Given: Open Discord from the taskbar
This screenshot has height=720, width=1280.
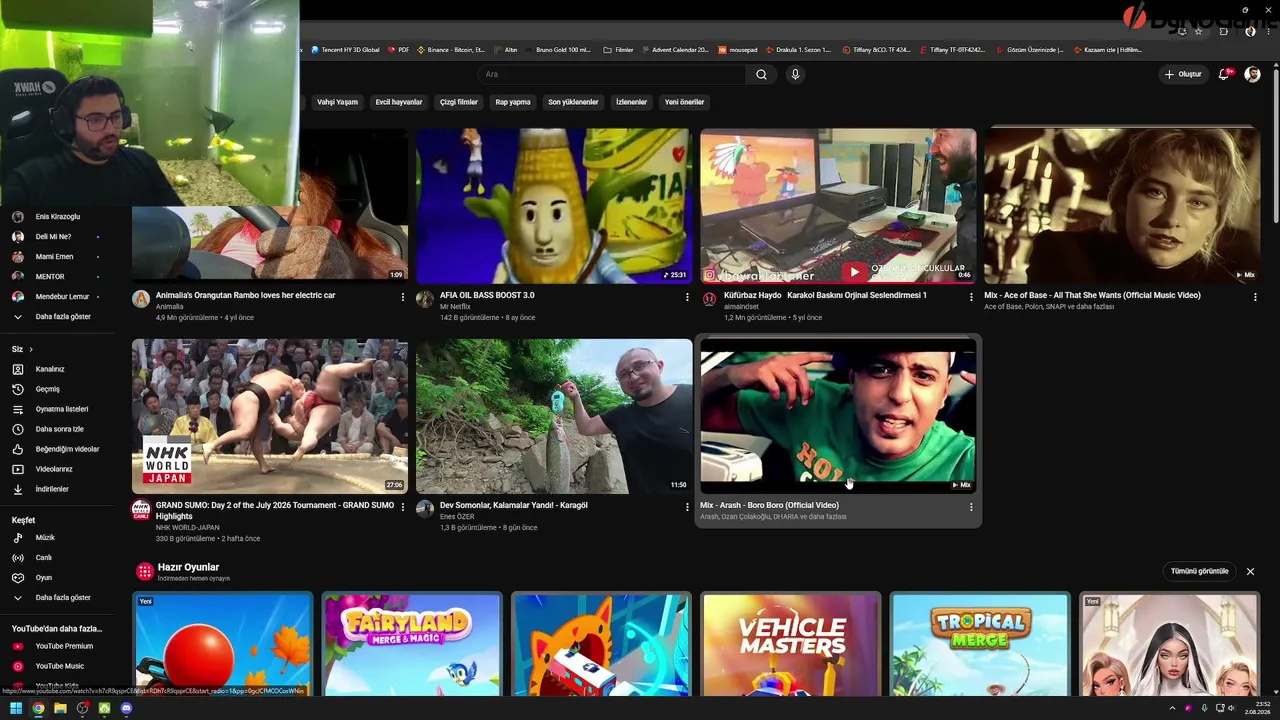Looking at the screenshot, I should 126,708.
